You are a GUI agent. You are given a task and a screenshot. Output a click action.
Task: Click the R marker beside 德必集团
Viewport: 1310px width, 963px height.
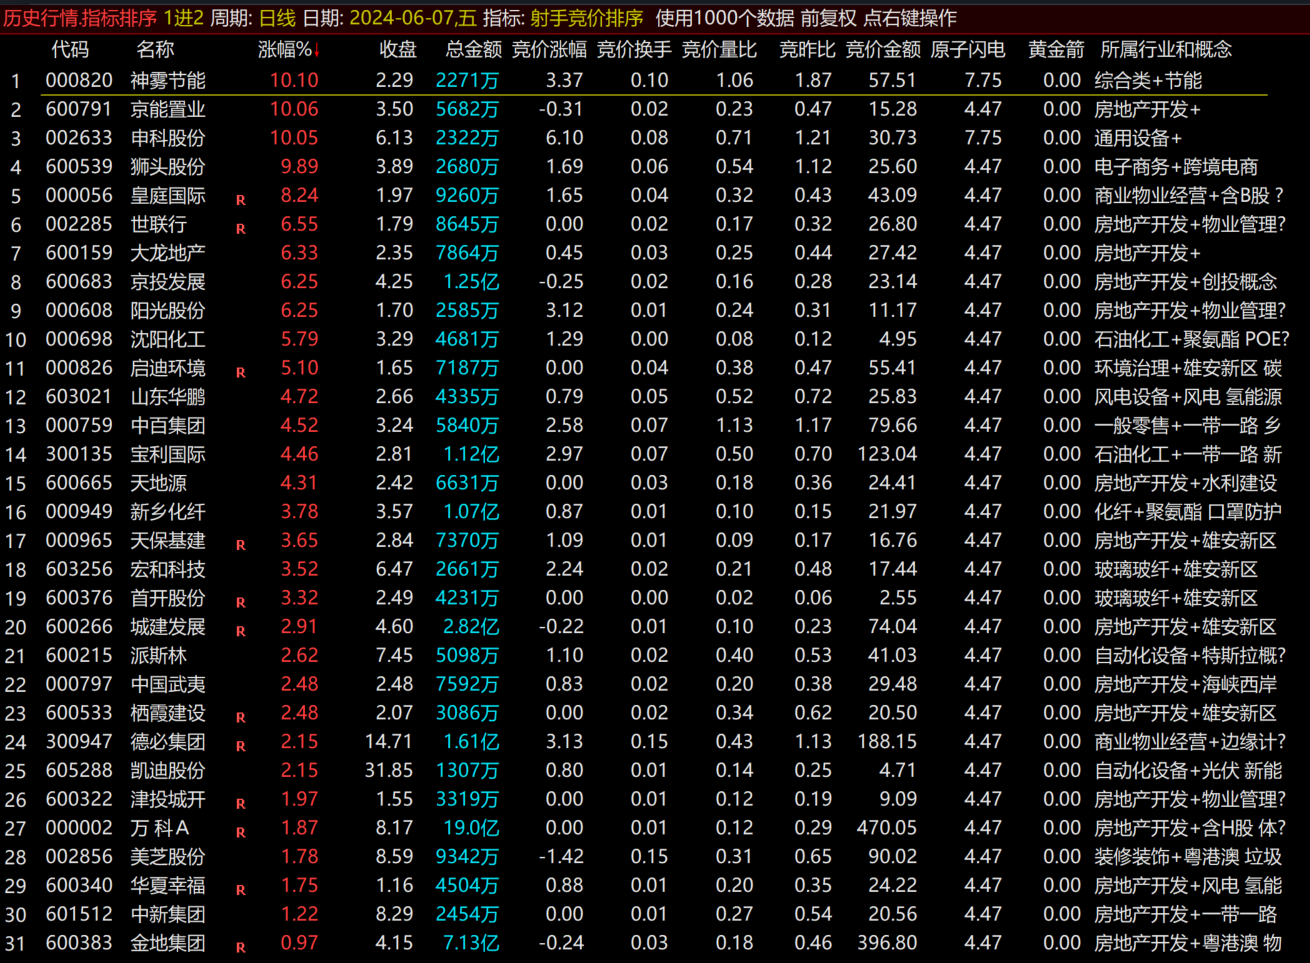click(240, 746)
